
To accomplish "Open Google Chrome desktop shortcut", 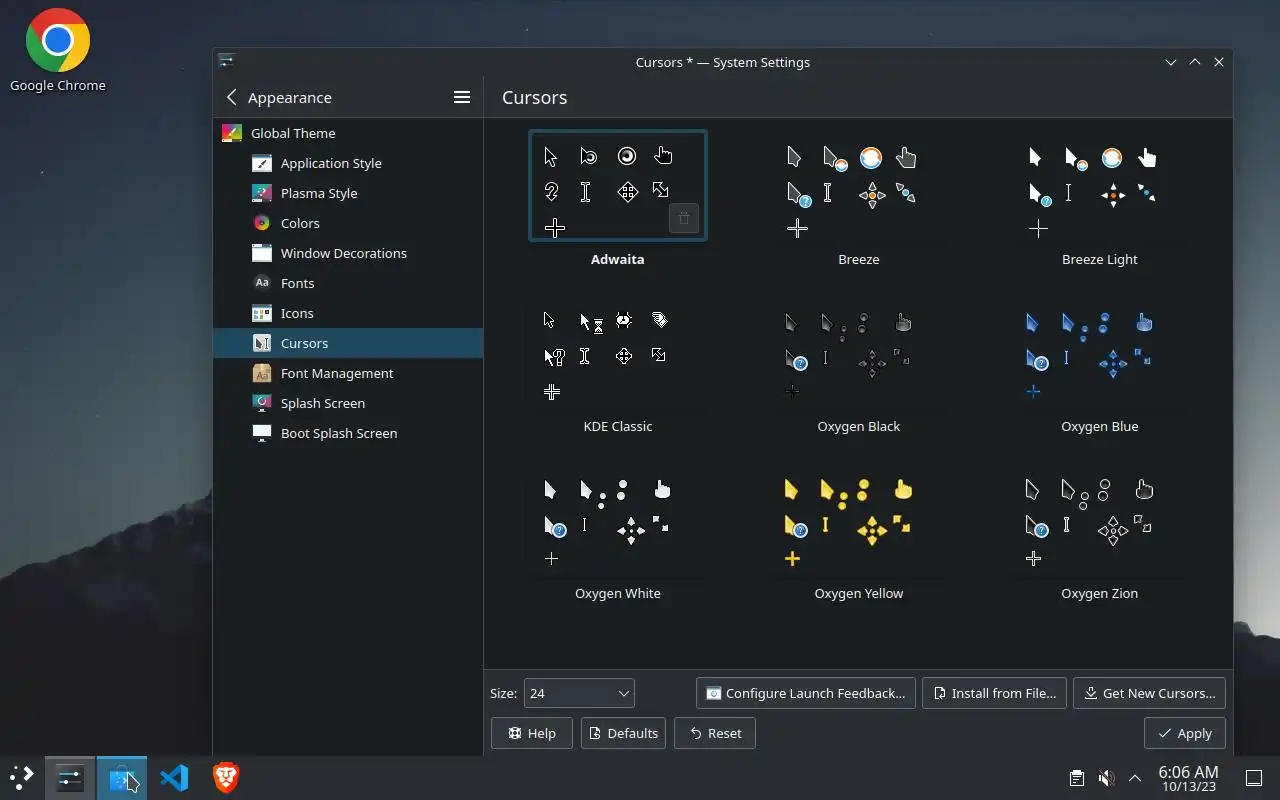I will click(58, 51).
